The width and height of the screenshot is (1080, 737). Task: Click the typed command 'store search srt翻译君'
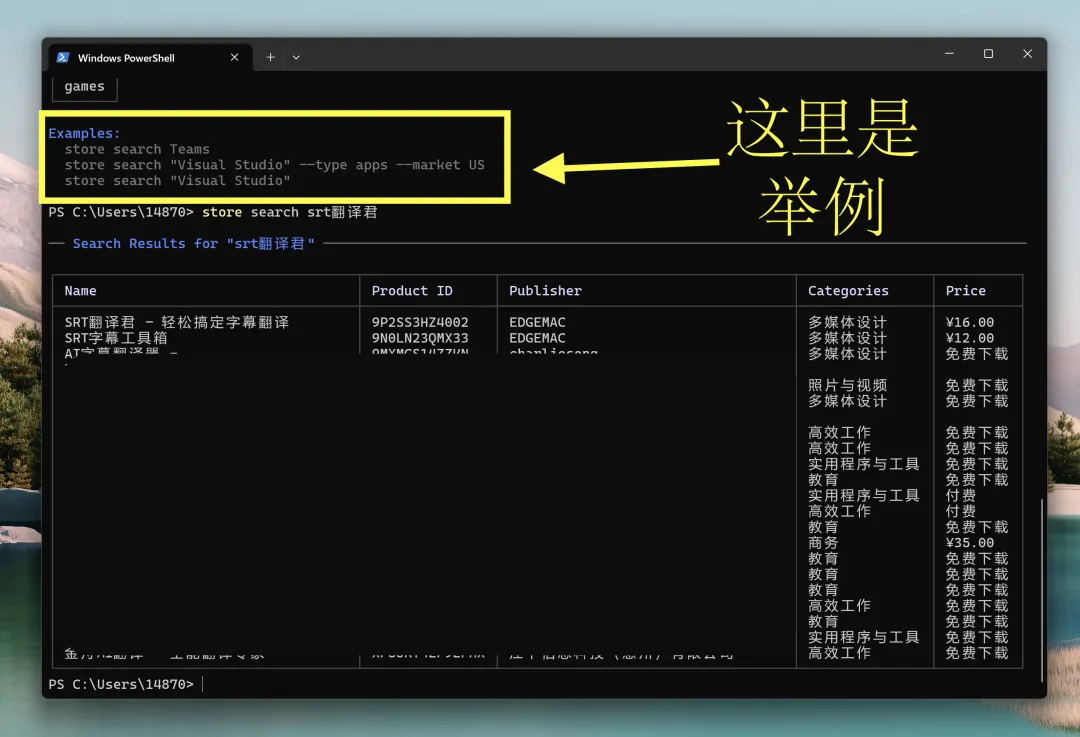[x=289, y=212]
